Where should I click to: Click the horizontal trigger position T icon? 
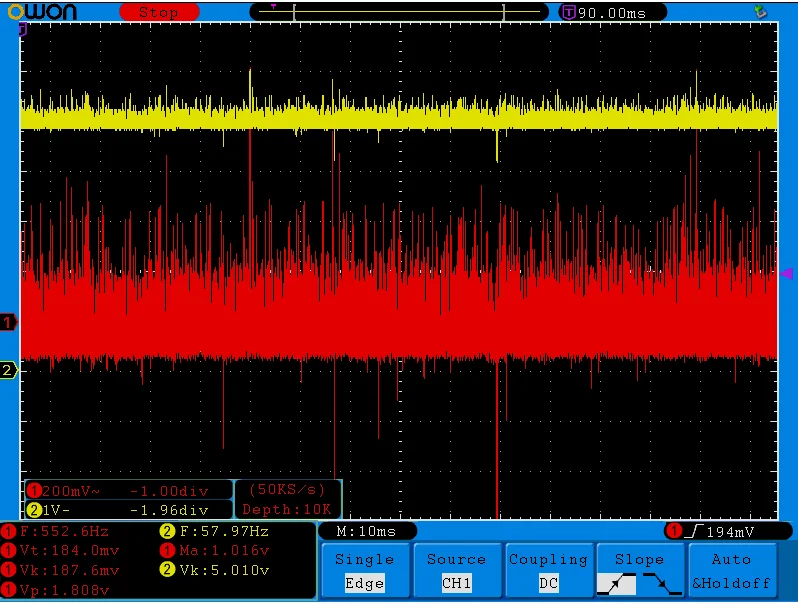tap(569, 12)
